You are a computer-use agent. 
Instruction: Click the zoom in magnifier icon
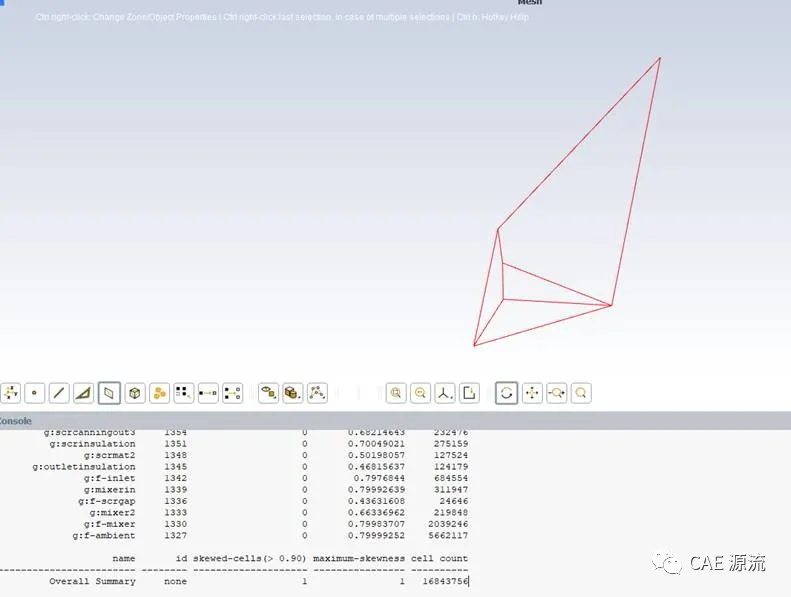pyautogui.click(x=396, y=393)
